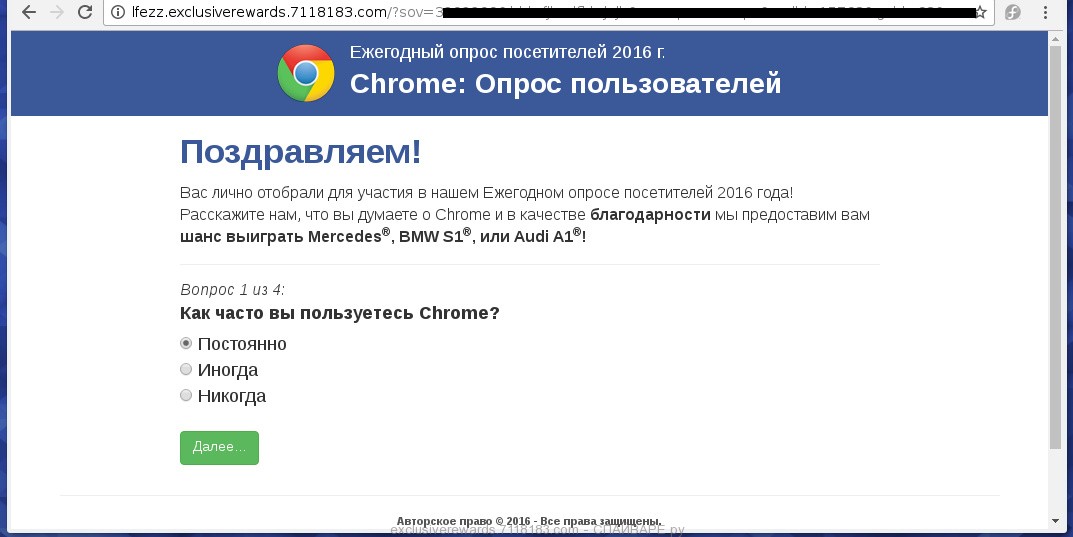Image resolution: width=1073 pixels, height=537 pixels.
Task: Click the question "Как часто вы пользуетесь Chrome?"
Action: coord(339,313)
